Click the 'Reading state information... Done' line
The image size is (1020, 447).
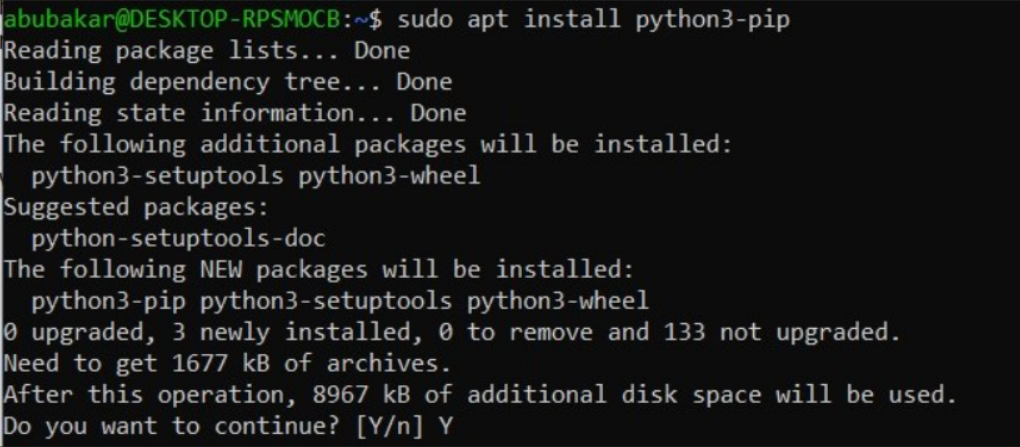235,113
